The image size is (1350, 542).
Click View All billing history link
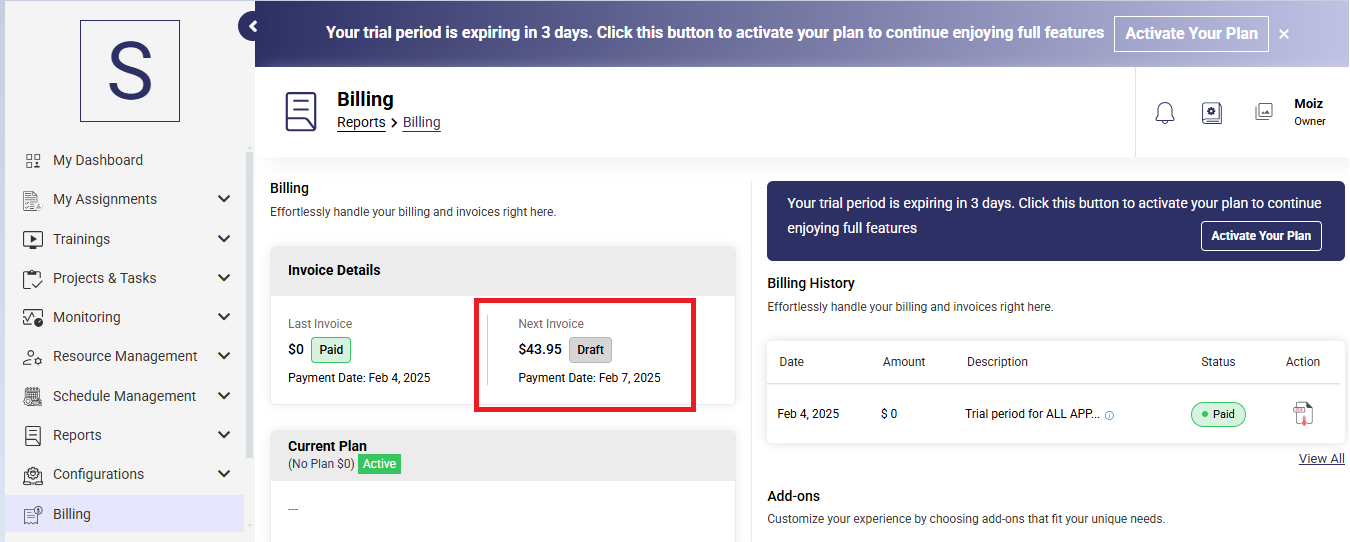pos(1321,458)
